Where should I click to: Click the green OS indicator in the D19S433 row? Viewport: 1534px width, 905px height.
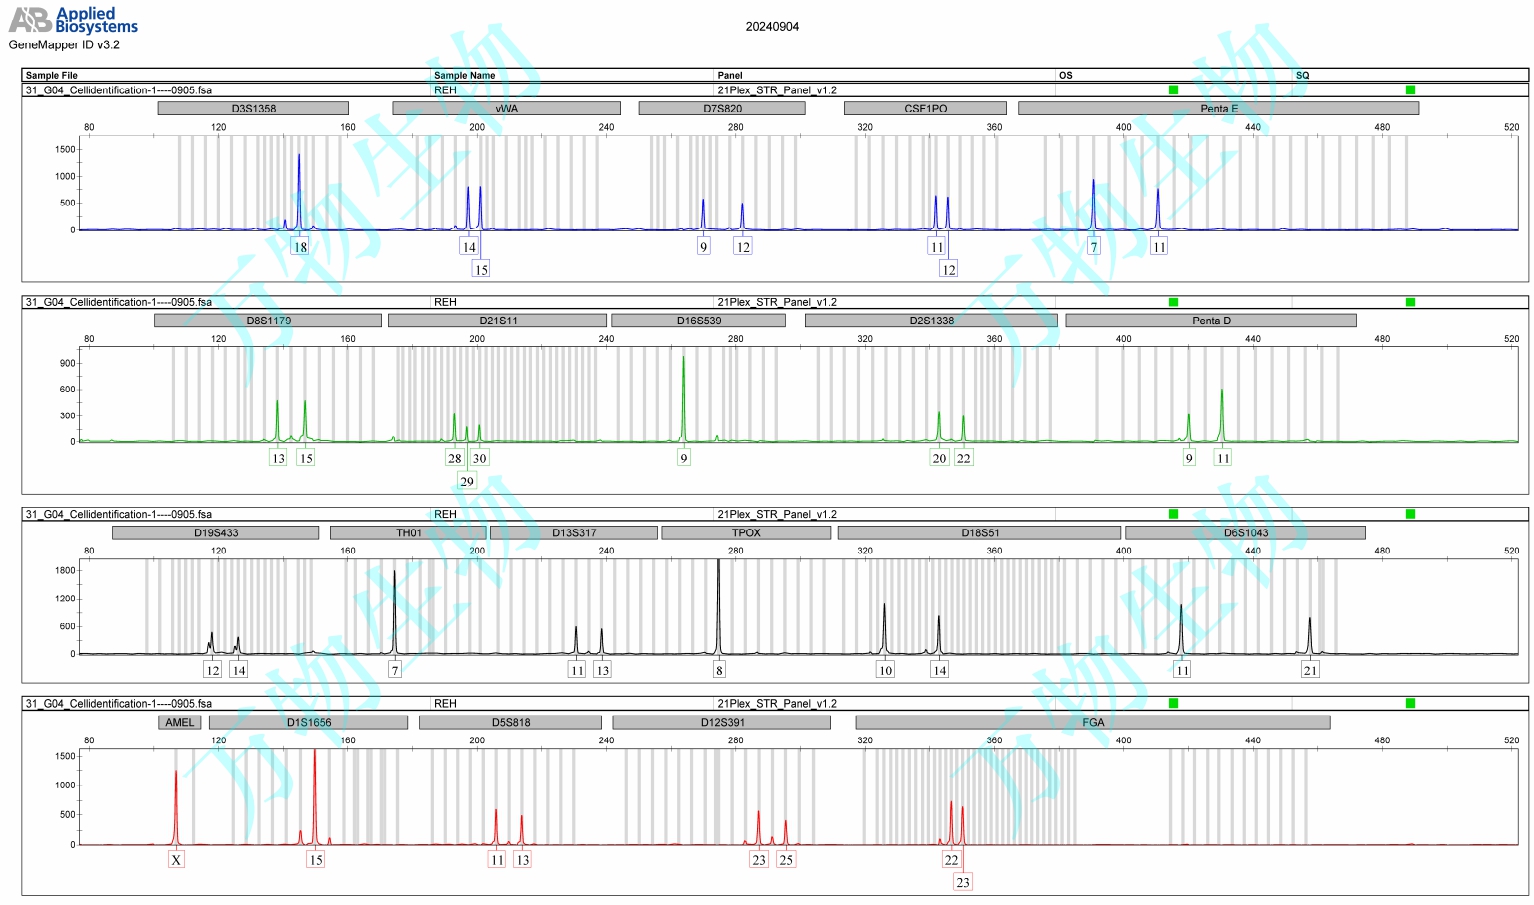tap(1173, 514)
